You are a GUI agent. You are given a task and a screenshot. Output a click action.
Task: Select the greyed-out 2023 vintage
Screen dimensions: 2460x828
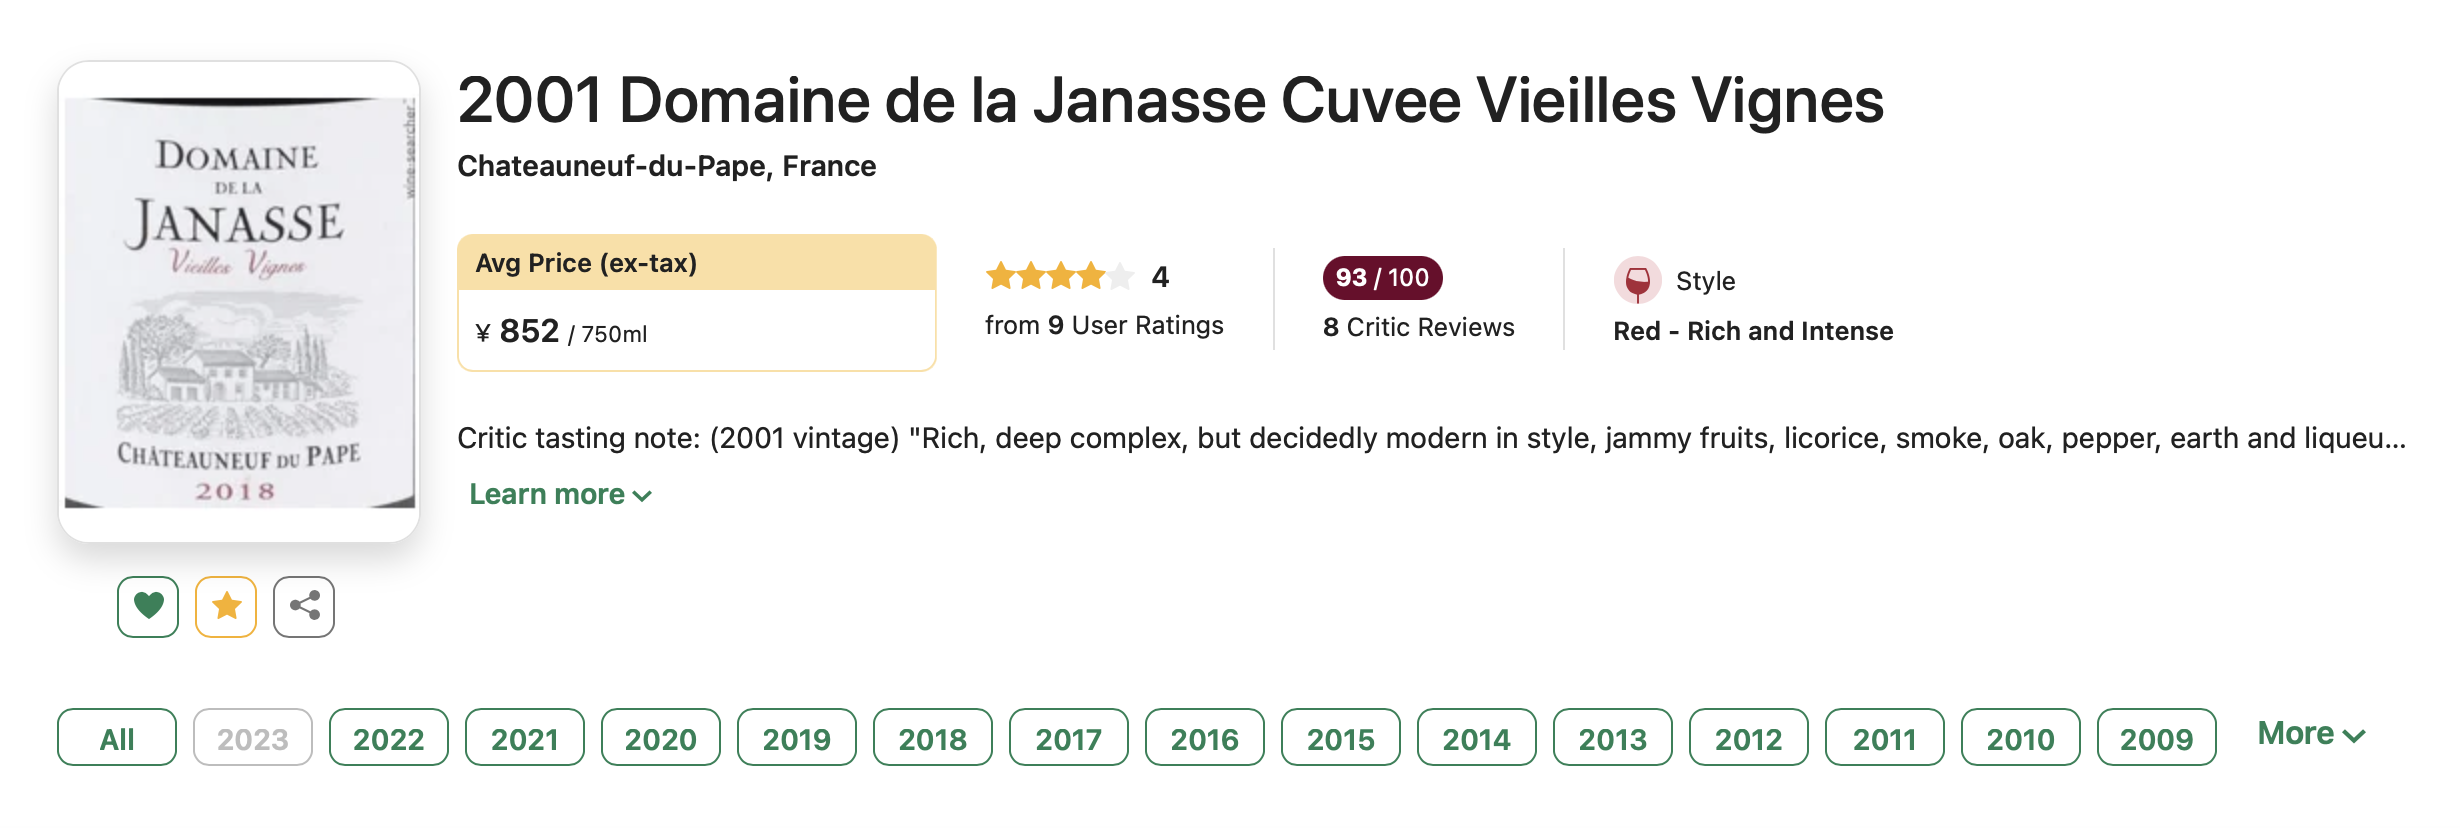[253, 738]
